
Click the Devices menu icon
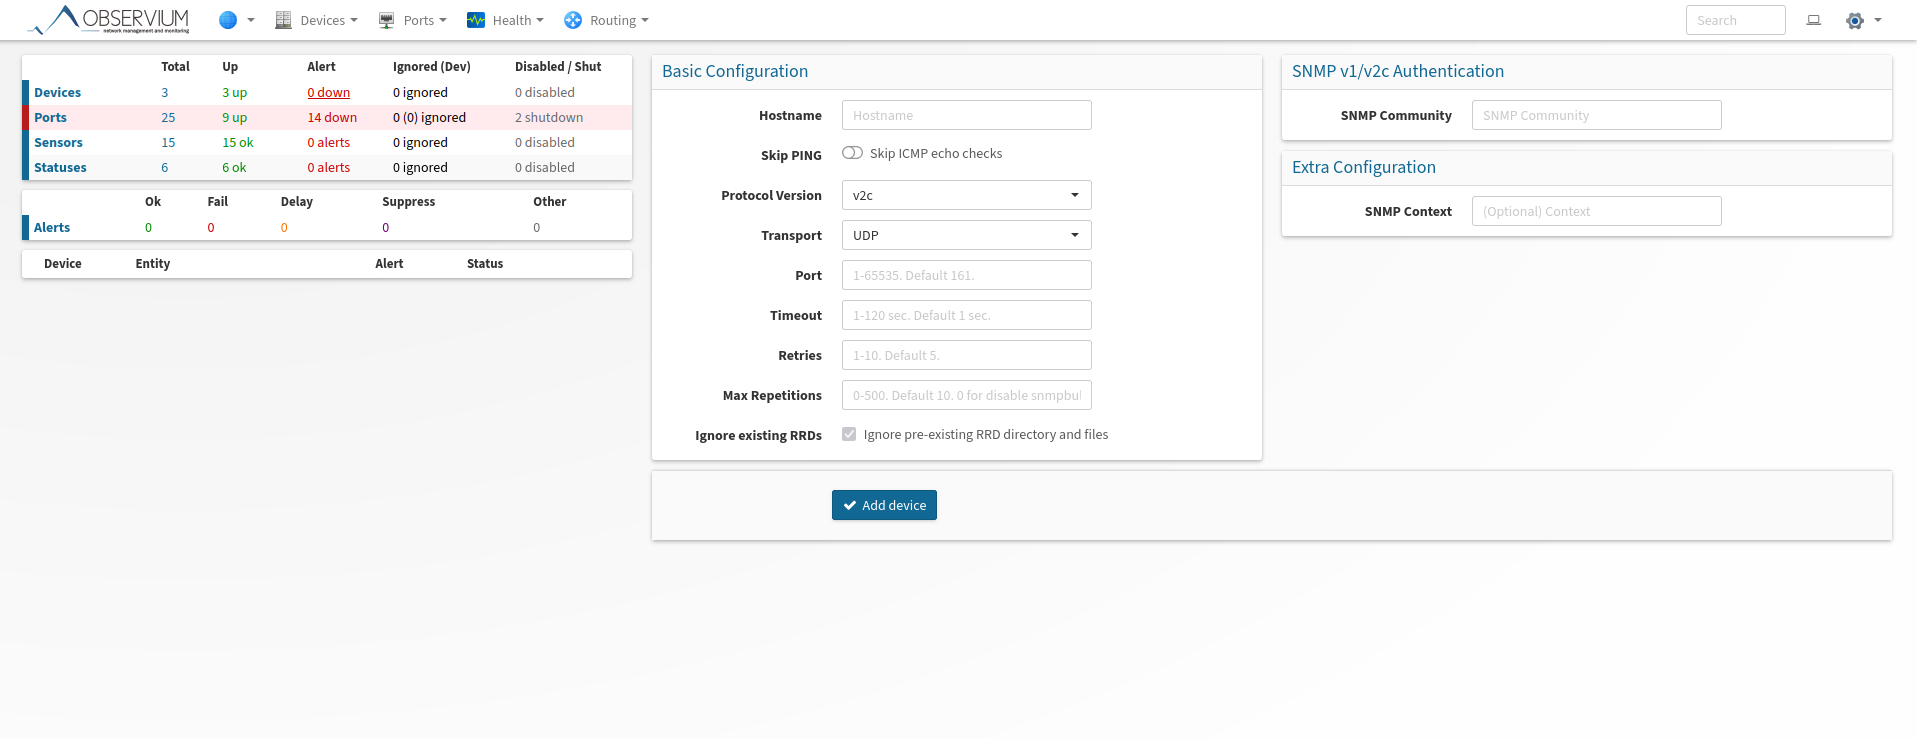coord(283,20)
